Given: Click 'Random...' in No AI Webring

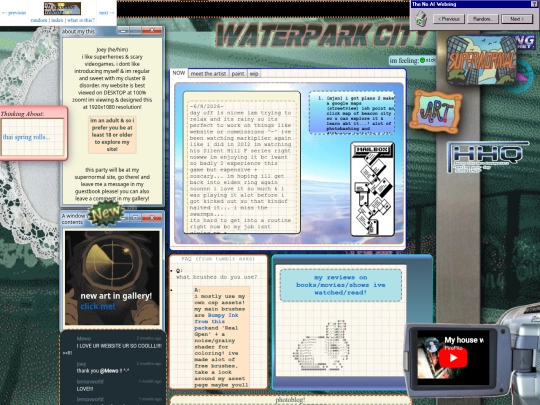Looking at the screenshot, I should click(x=482, y=19).
